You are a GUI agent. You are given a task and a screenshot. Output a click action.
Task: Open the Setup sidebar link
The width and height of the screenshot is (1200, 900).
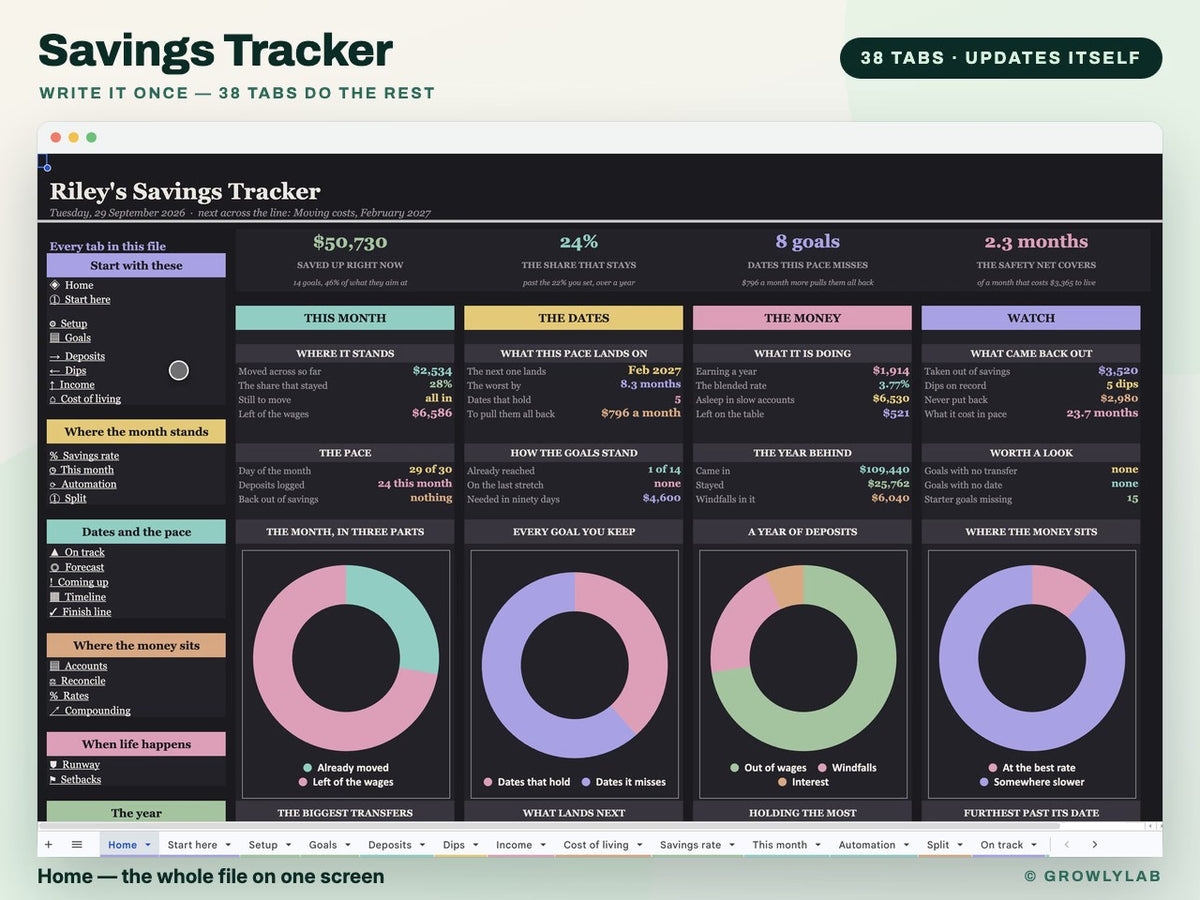[68, 324]
